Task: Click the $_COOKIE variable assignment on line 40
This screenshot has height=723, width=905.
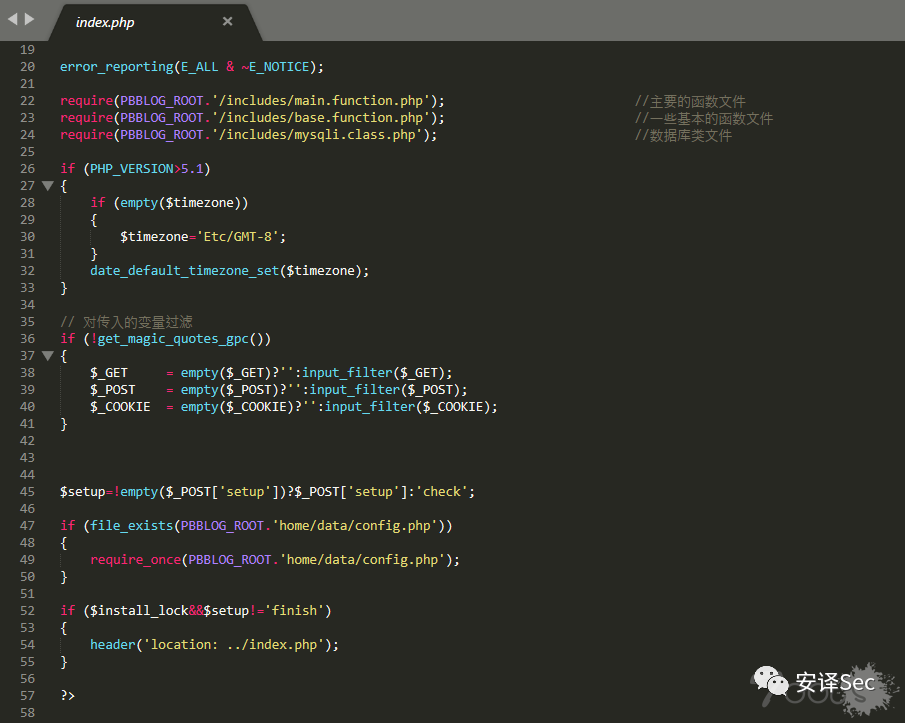Action: click(x=120, y=407)
